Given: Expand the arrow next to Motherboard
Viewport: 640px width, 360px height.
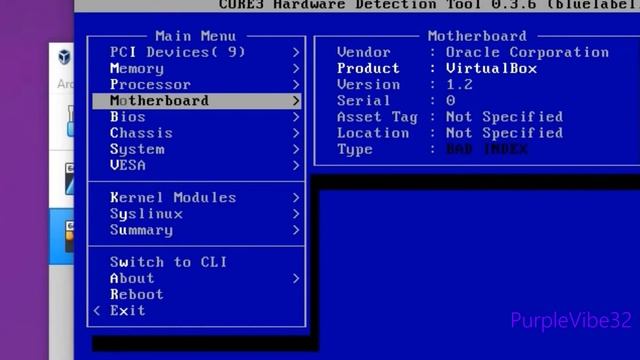Looking at the screenshot, I should 296,101.
